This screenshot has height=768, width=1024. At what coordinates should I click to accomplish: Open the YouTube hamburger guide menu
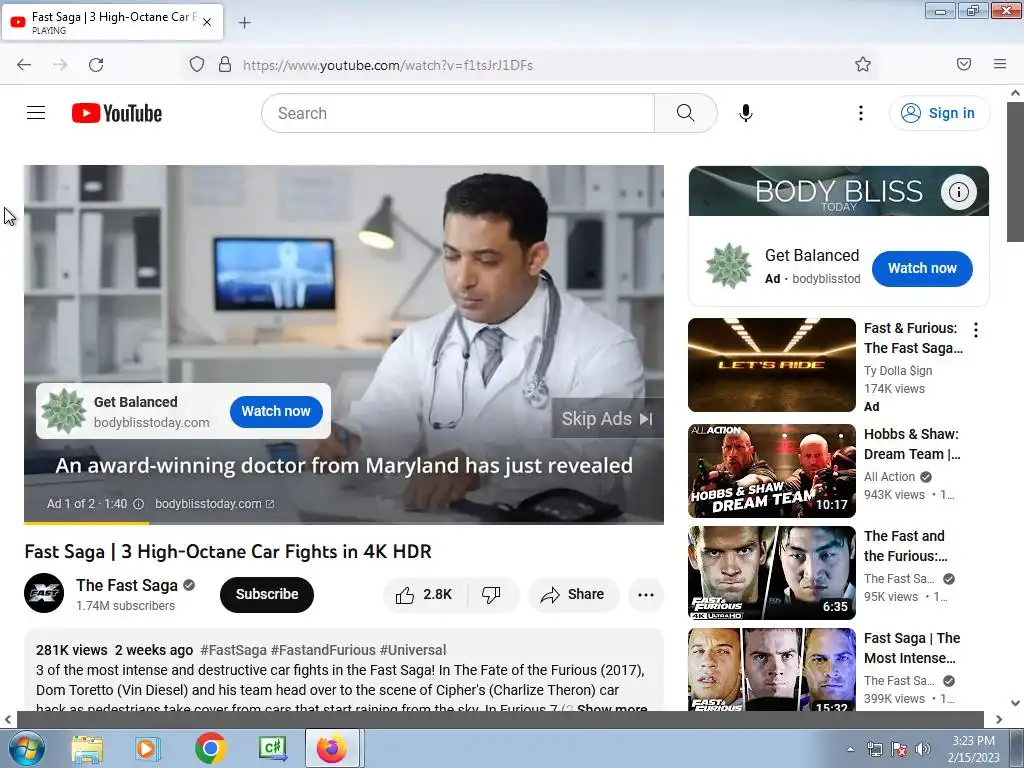(x=36, y=113)
